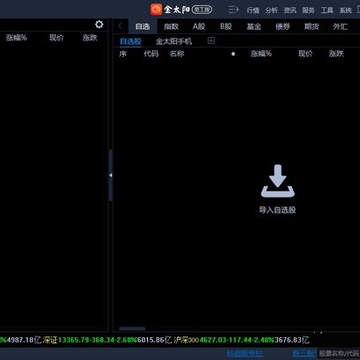The height and width of the screenshot is (360, 360).
Task: Click the 深证 index label in ticker
Action: [x=50, y=340]
